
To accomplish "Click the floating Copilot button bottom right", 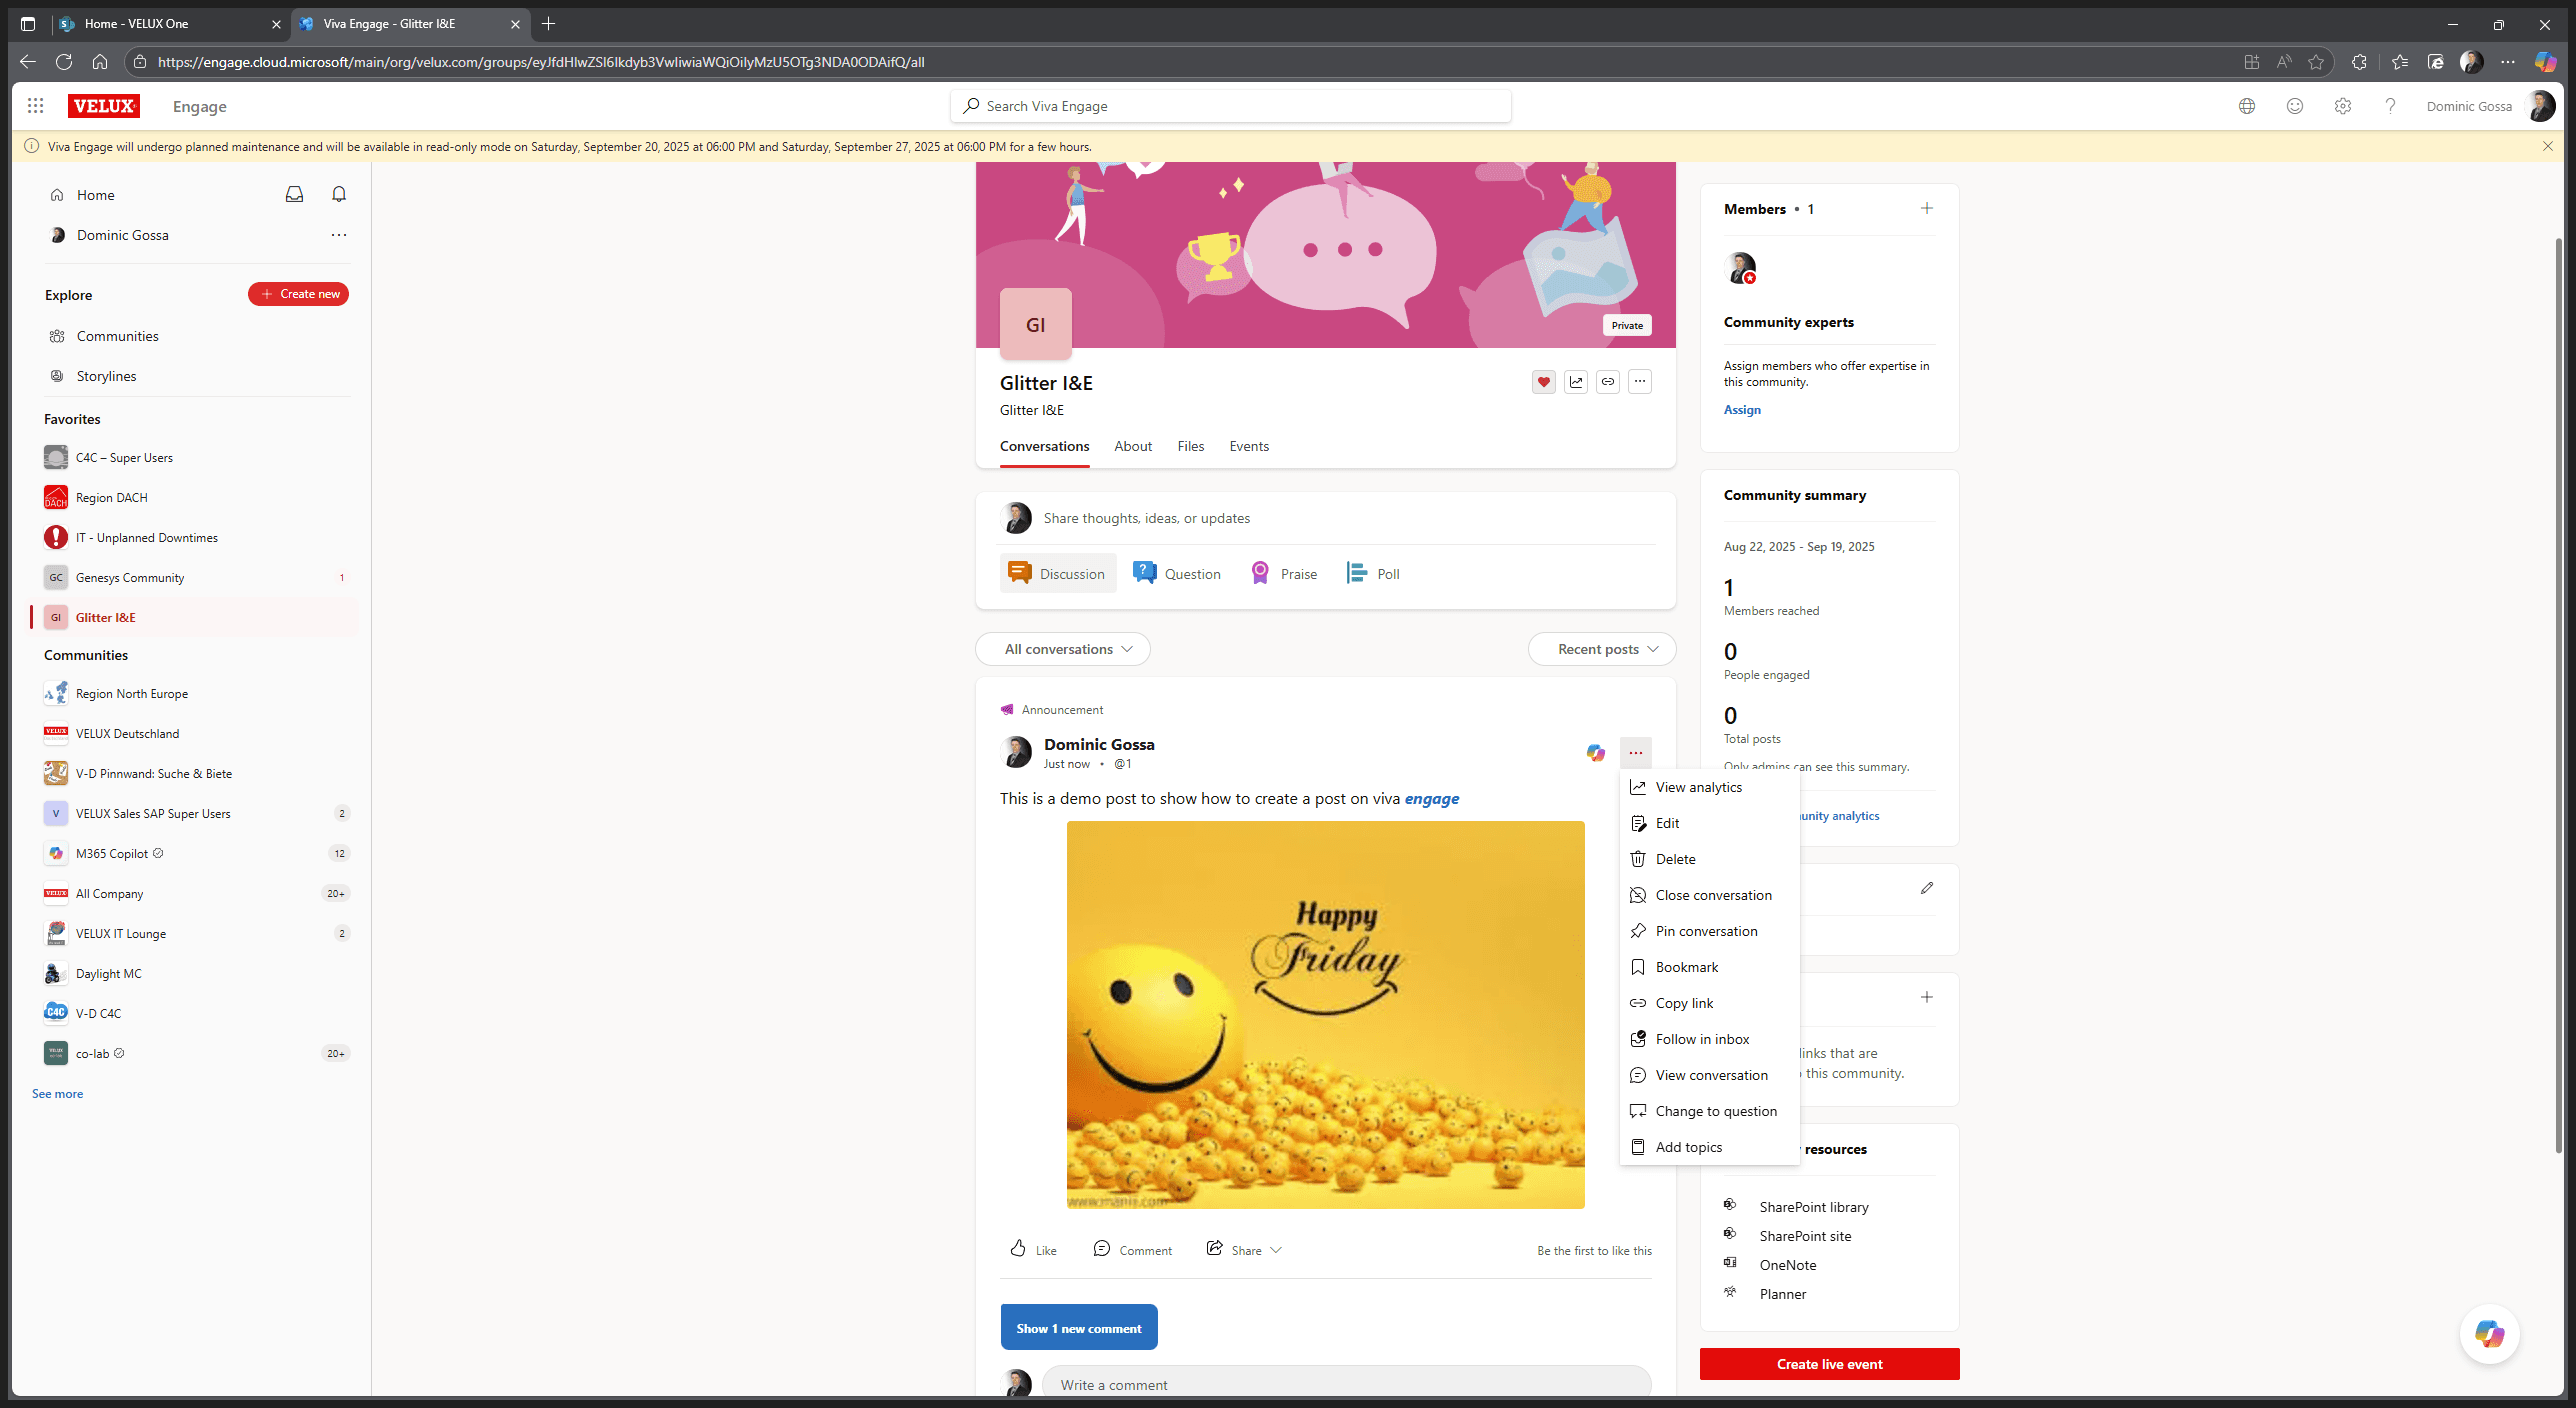I will pyautogui.click(x=2490, y=1334).
